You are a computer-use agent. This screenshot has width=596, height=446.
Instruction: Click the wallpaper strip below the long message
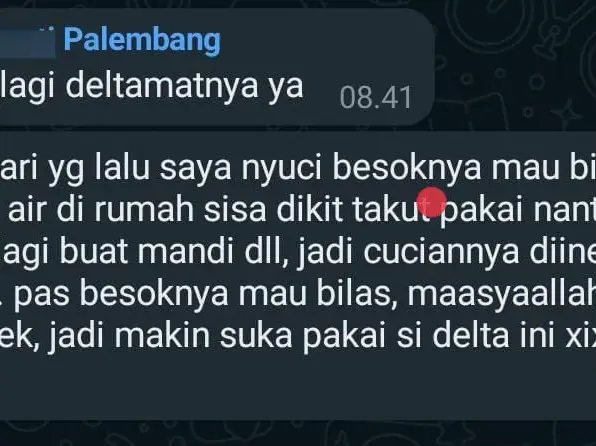coord(298,433)
